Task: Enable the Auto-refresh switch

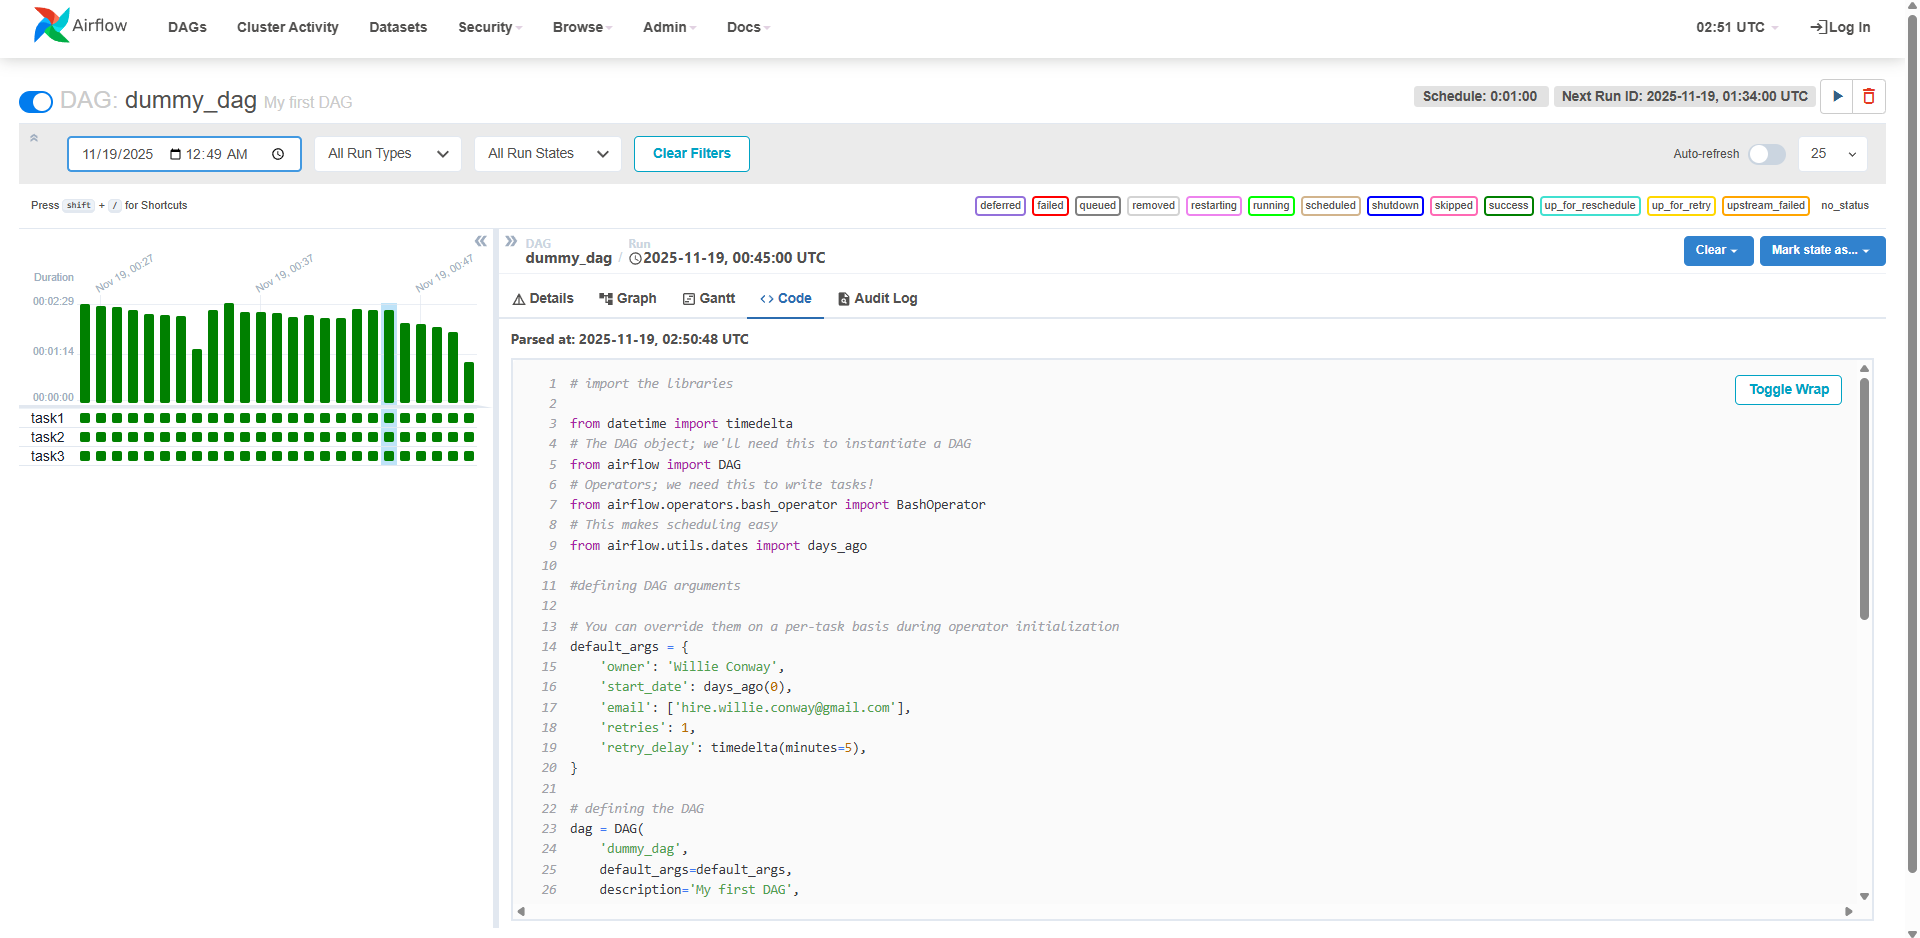Action: (1766, 154)
